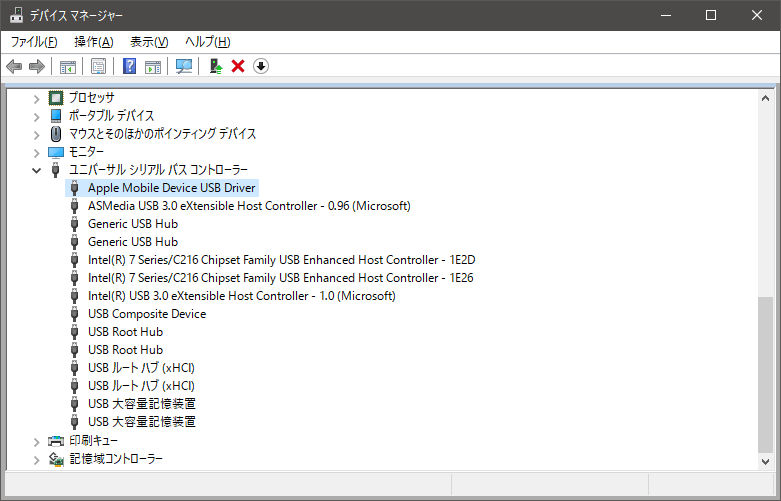Expand the 印刷キュー category
781x501 pixels.
coord(37,441)
